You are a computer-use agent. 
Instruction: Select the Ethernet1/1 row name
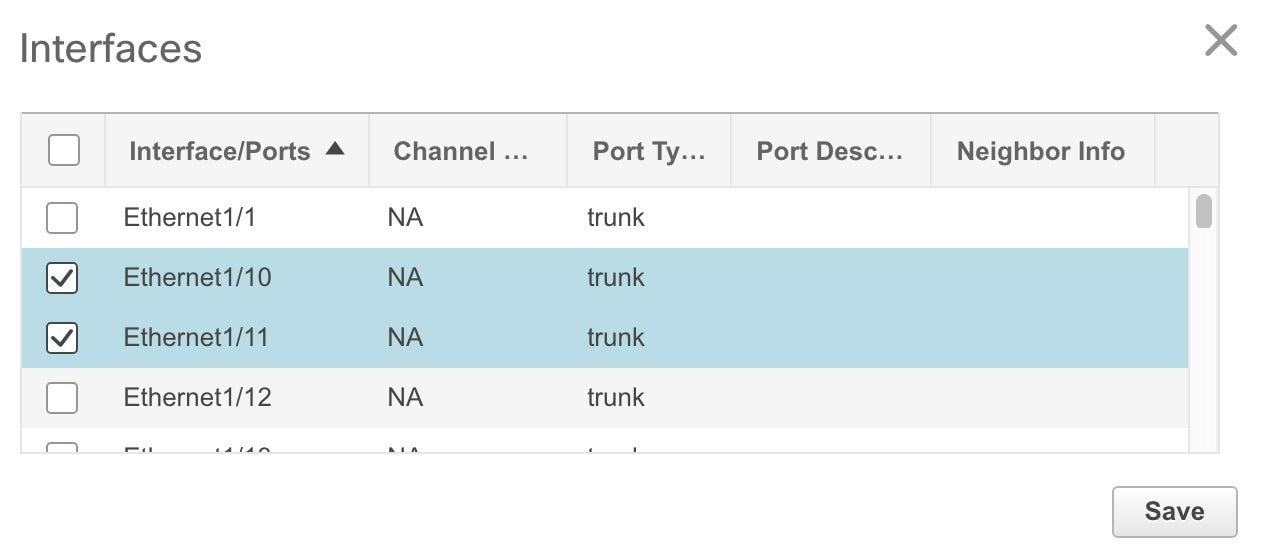tap(190, 217)
